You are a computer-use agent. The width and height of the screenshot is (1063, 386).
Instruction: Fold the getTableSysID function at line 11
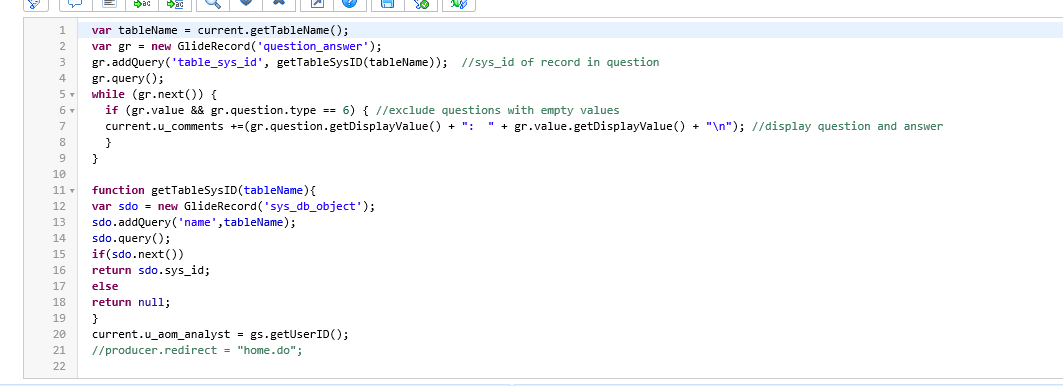pos(72,191)
